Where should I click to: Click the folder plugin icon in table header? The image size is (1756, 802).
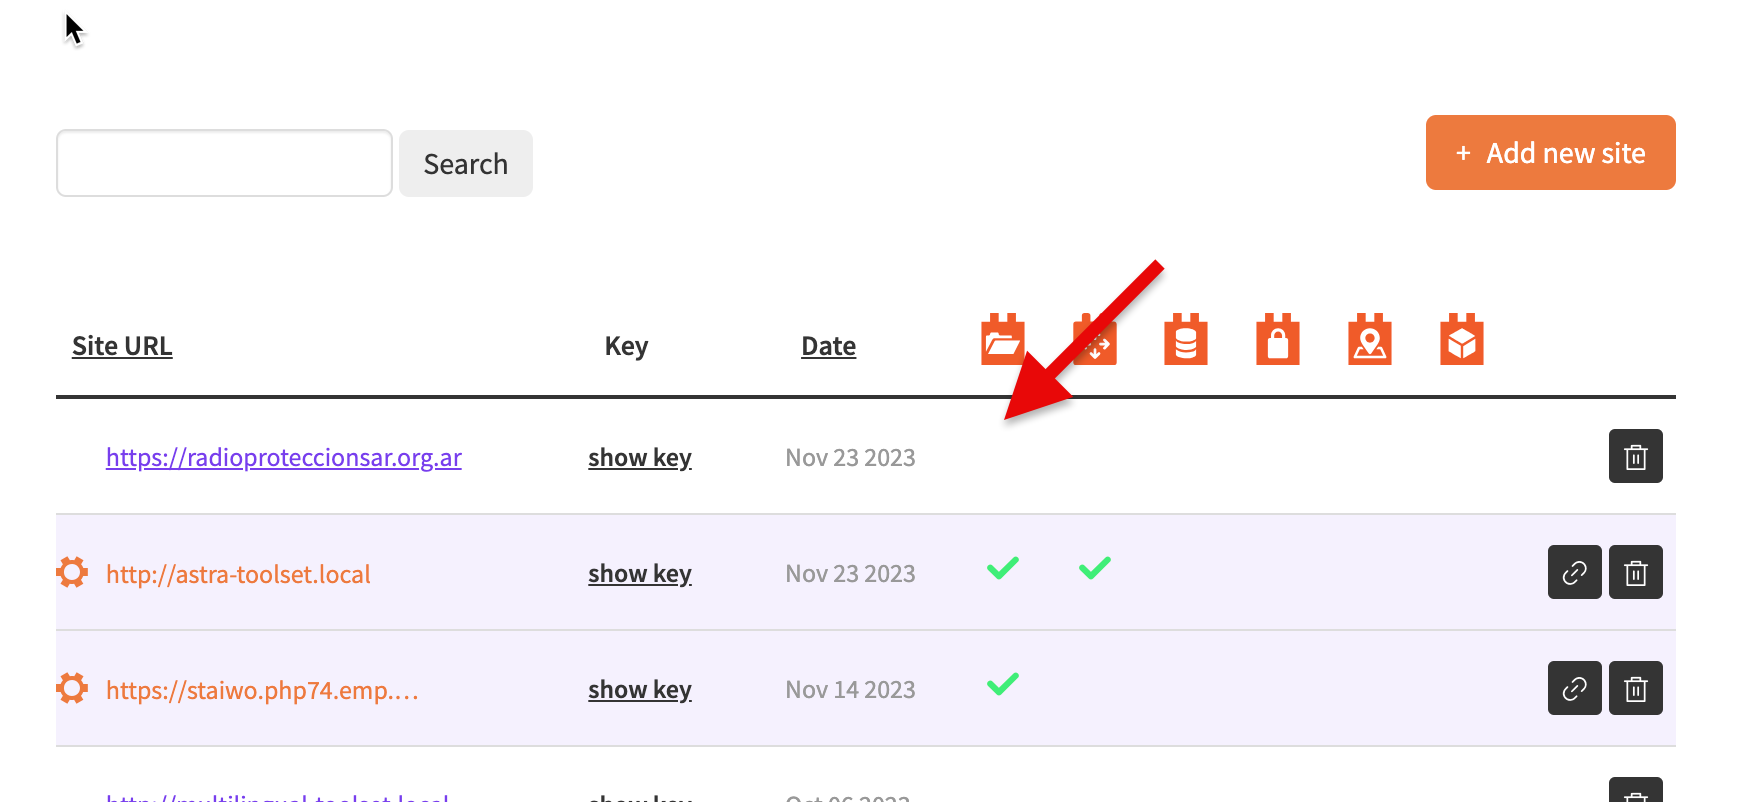[x=1002, y=339]
